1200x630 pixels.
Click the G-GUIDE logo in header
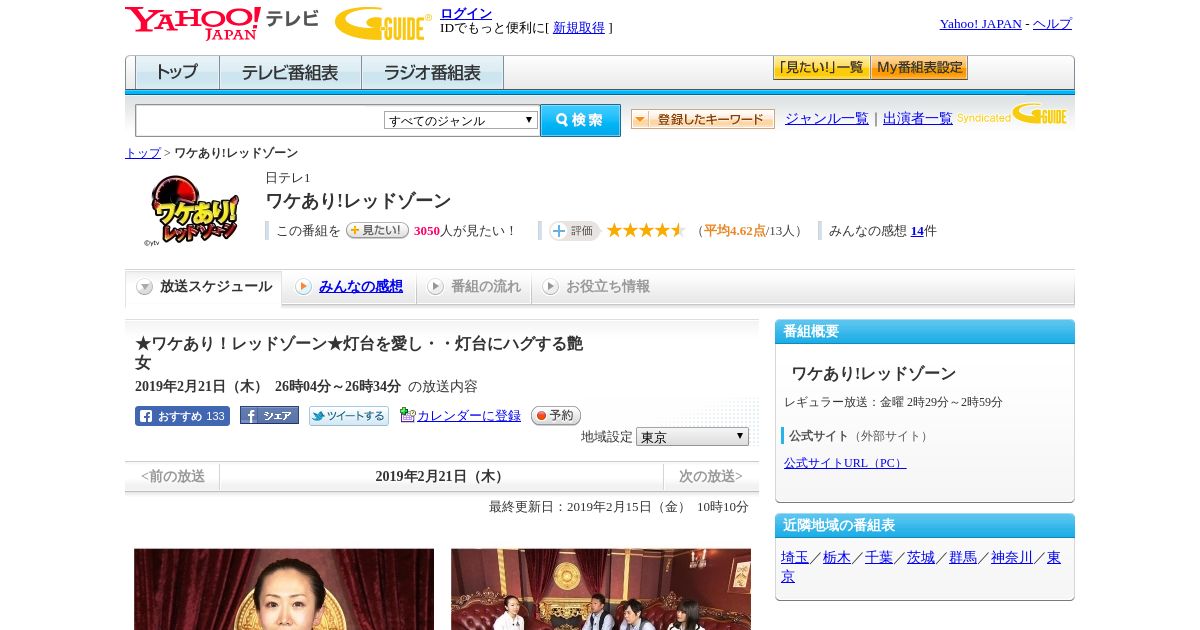pyautogui.click(x=383, y=24)
